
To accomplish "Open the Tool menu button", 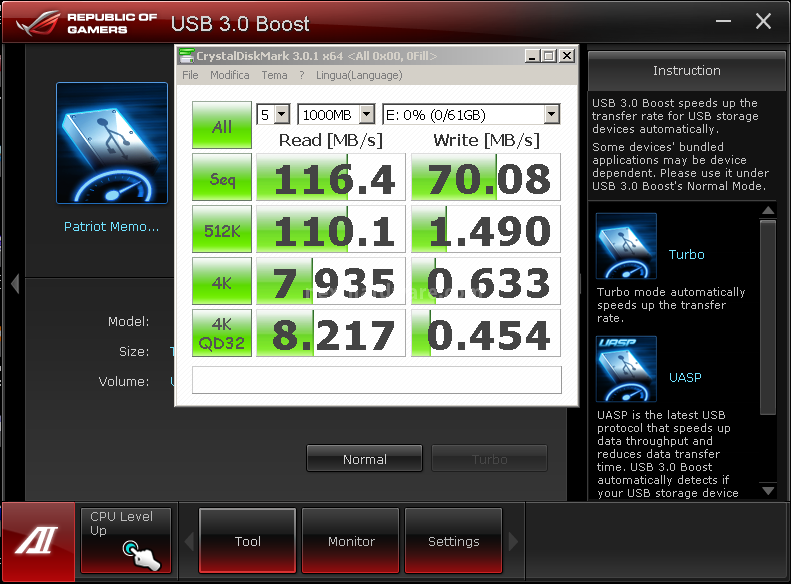I will 247,541.
